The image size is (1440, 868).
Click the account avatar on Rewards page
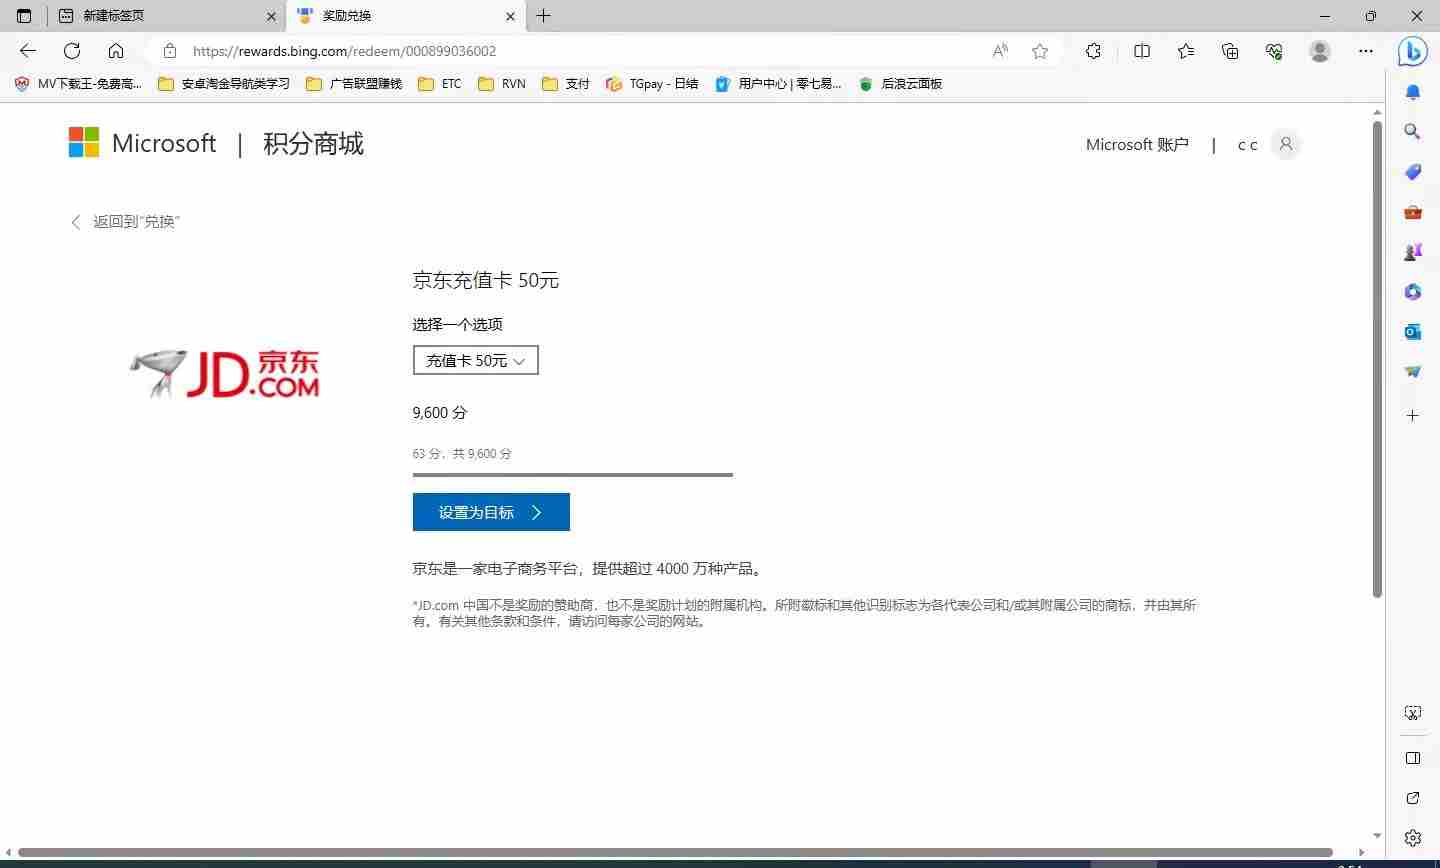1286,144
